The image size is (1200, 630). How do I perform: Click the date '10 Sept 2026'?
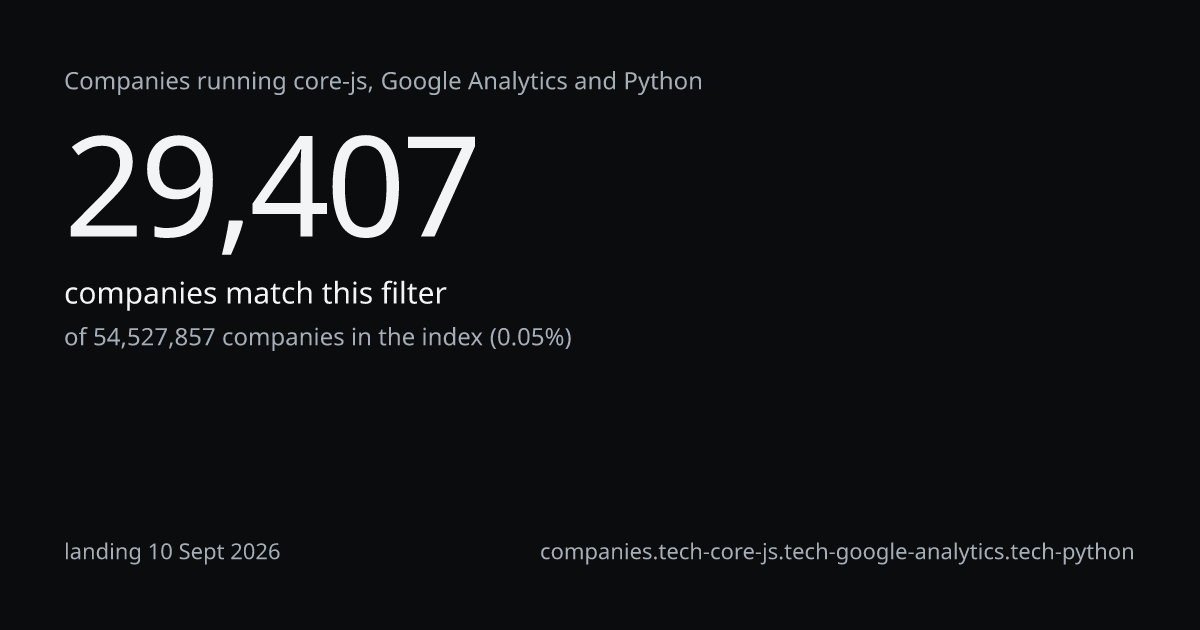pos(214,552)
